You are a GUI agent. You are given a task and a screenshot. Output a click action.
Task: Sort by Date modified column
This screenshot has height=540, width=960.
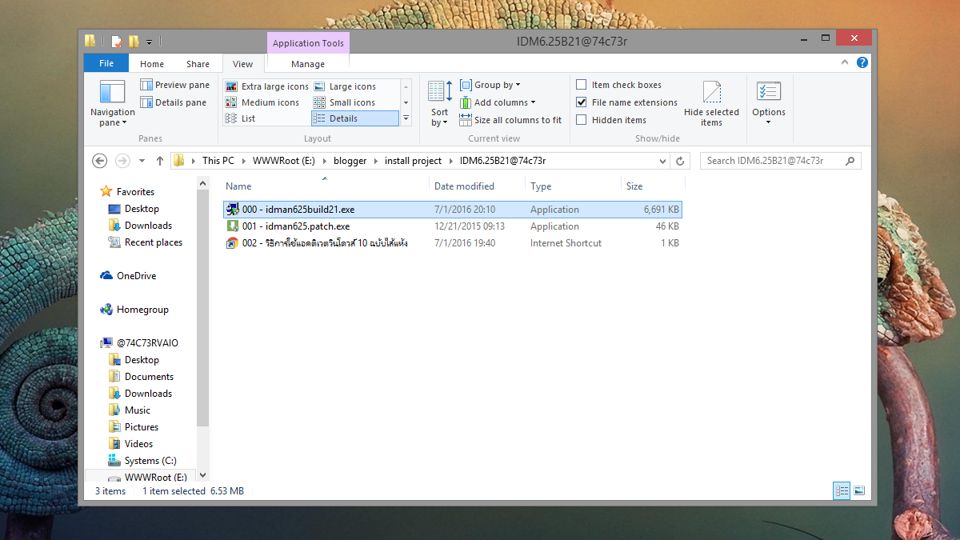click(477, 186)
